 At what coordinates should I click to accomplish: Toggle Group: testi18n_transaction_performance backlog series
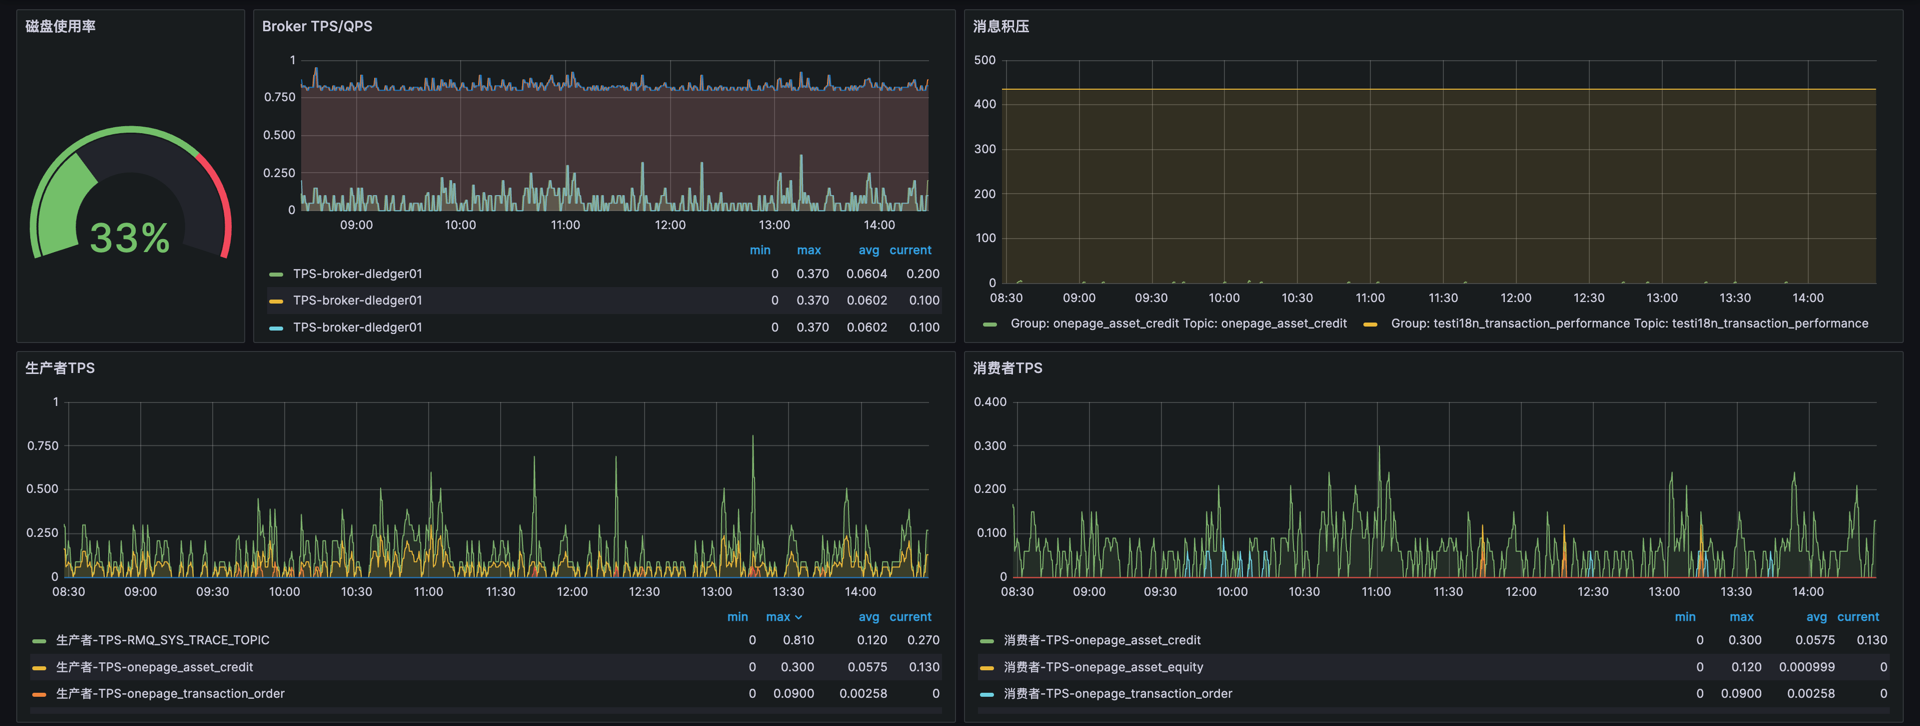(1629, 324)
